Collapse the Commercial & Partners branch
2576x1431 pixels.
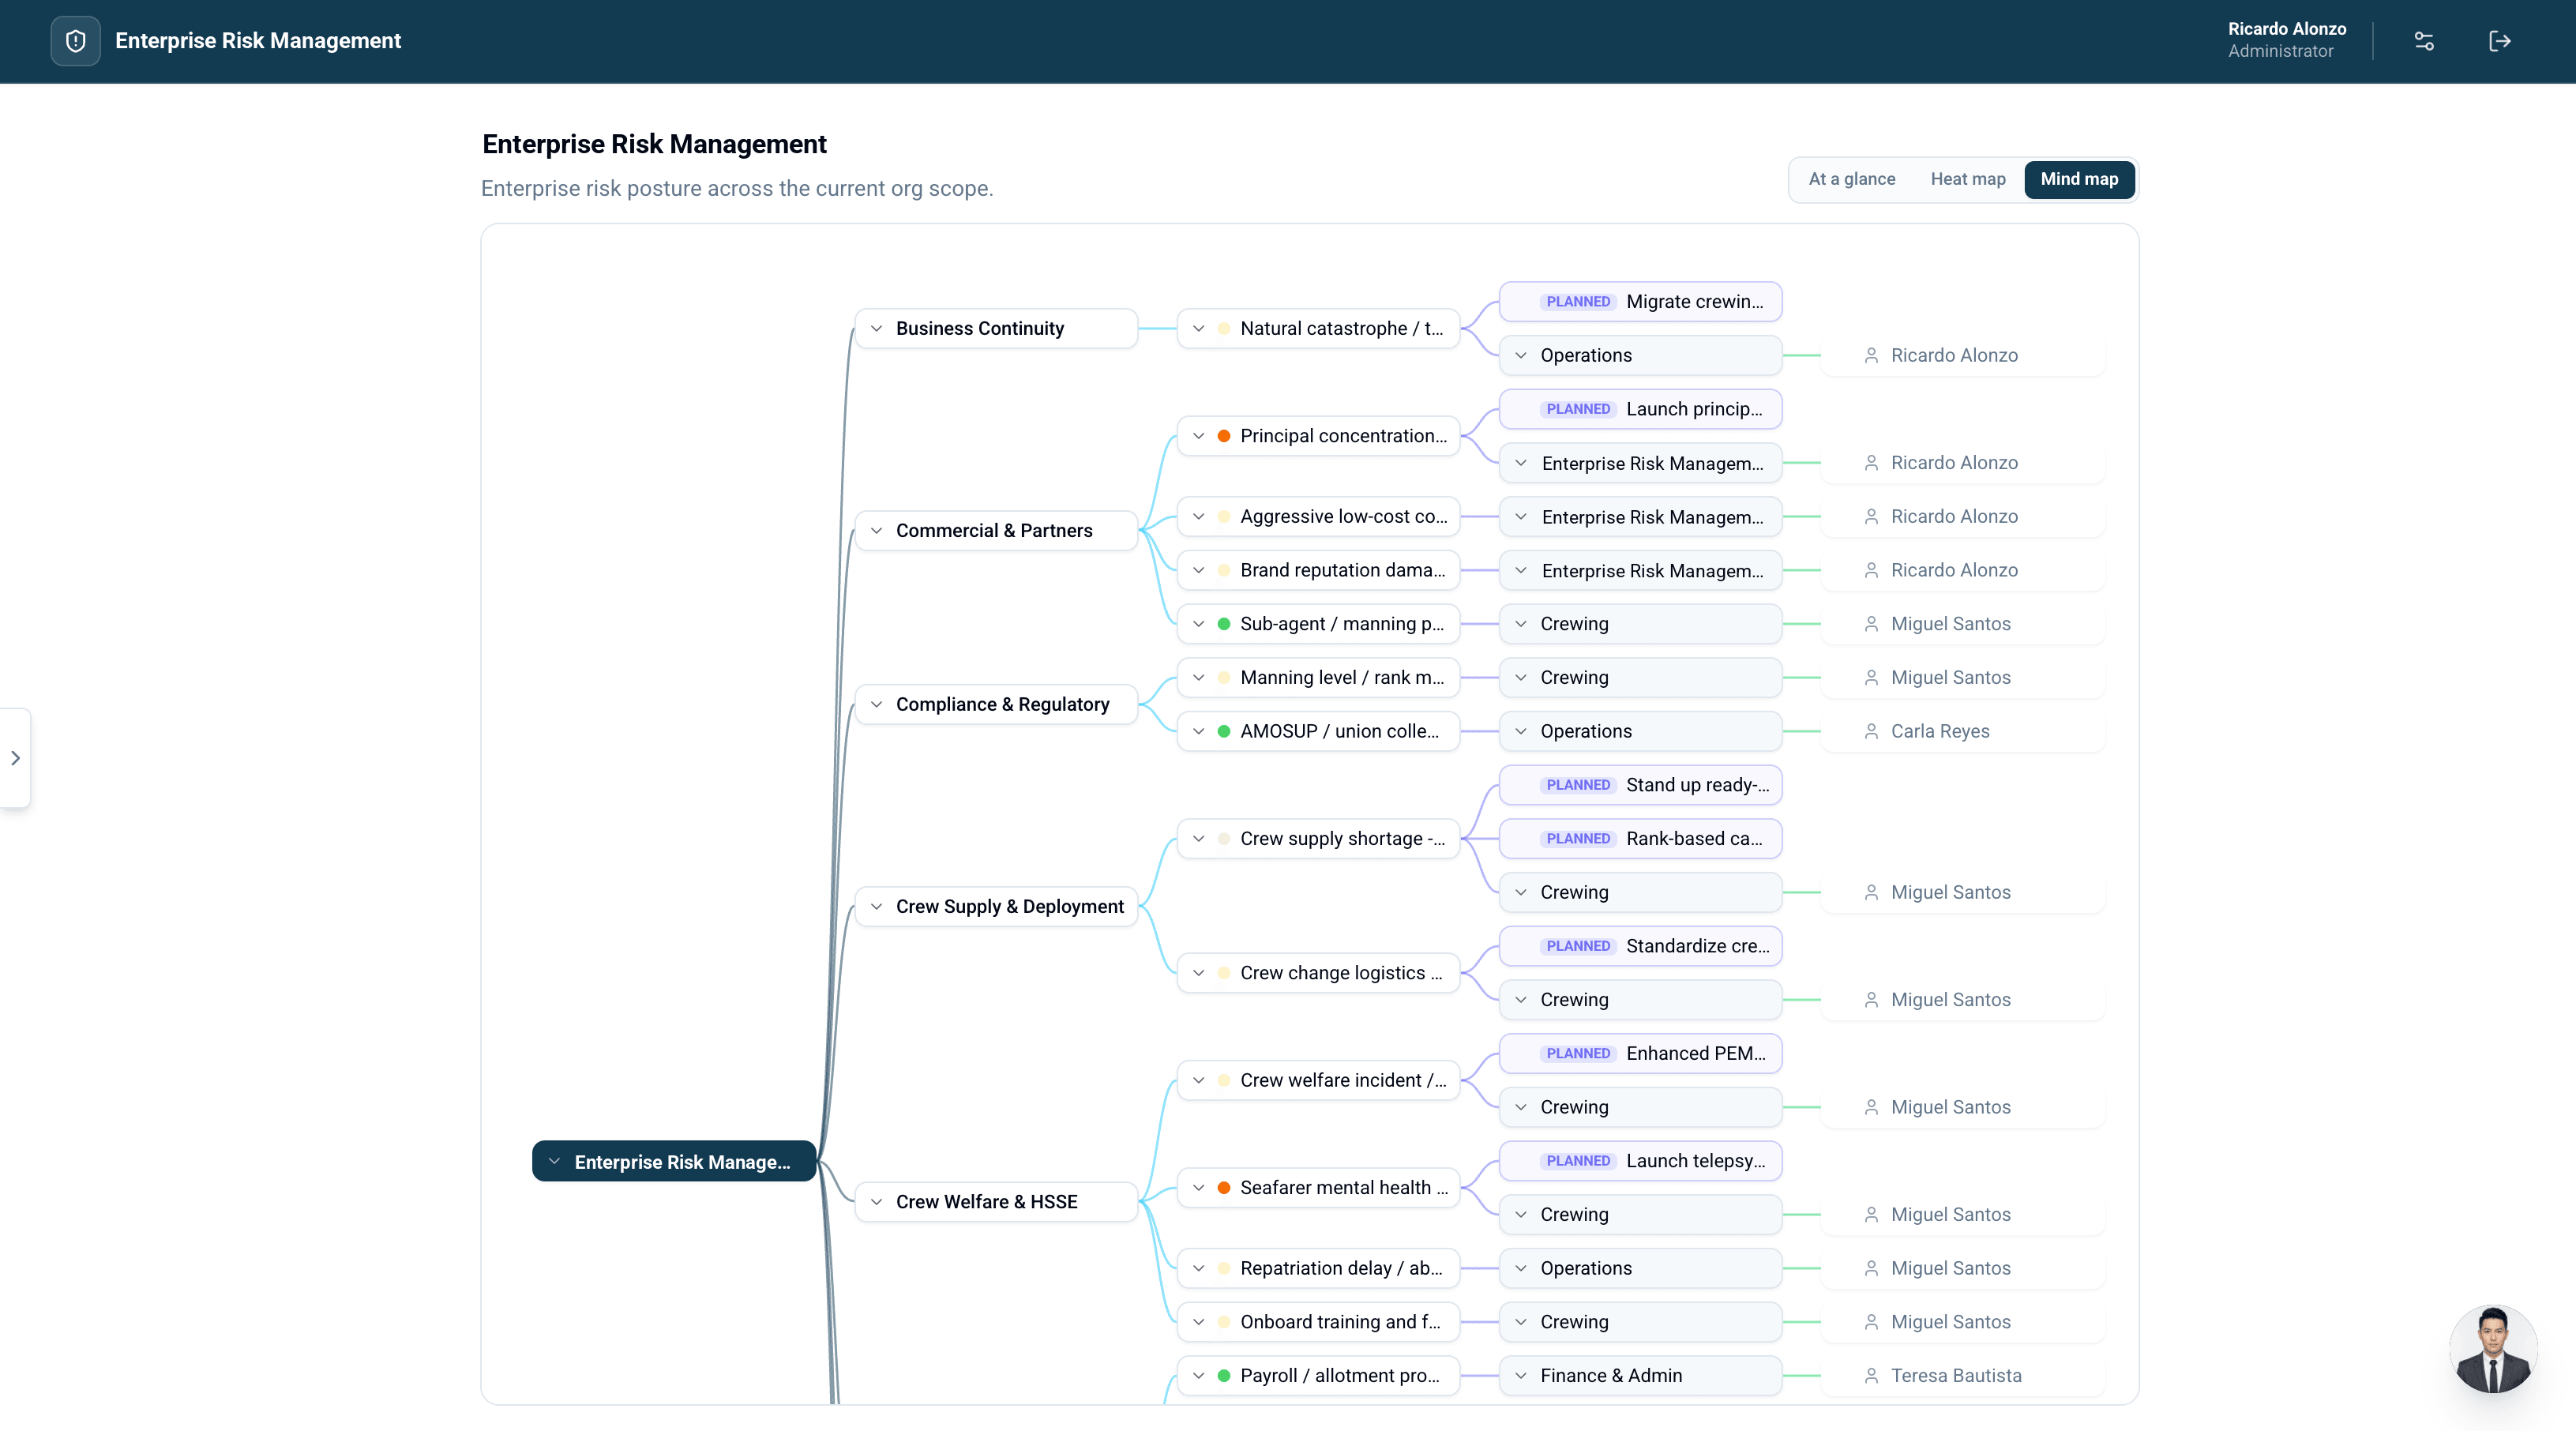pyautogui.click(x=876, y=530)
